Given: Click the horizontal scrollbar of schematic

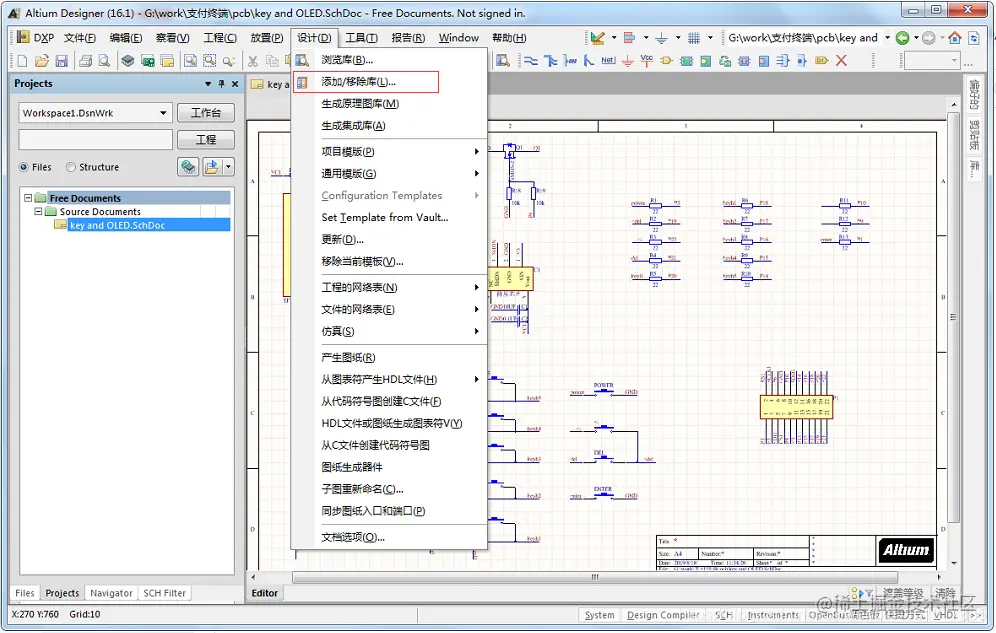Looking at the screenshot, I should (x=595, y=577).
